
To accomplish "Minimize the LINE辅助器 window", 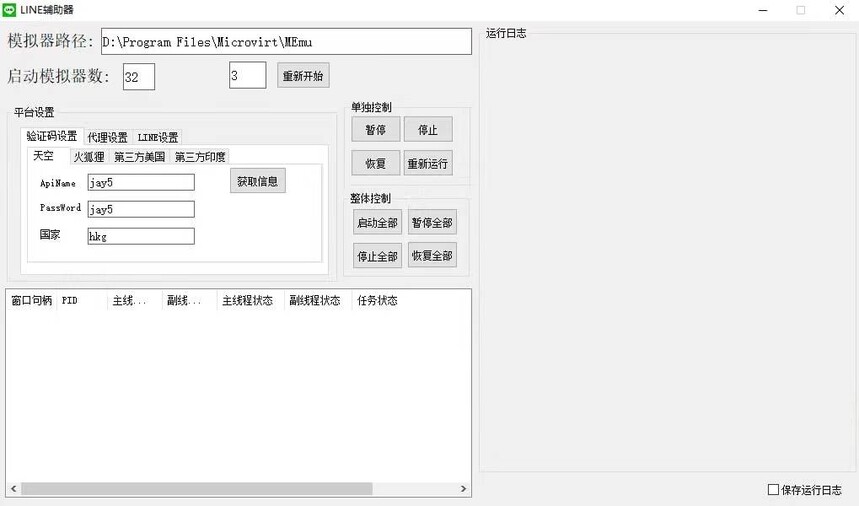I will [x=763, y=10].
